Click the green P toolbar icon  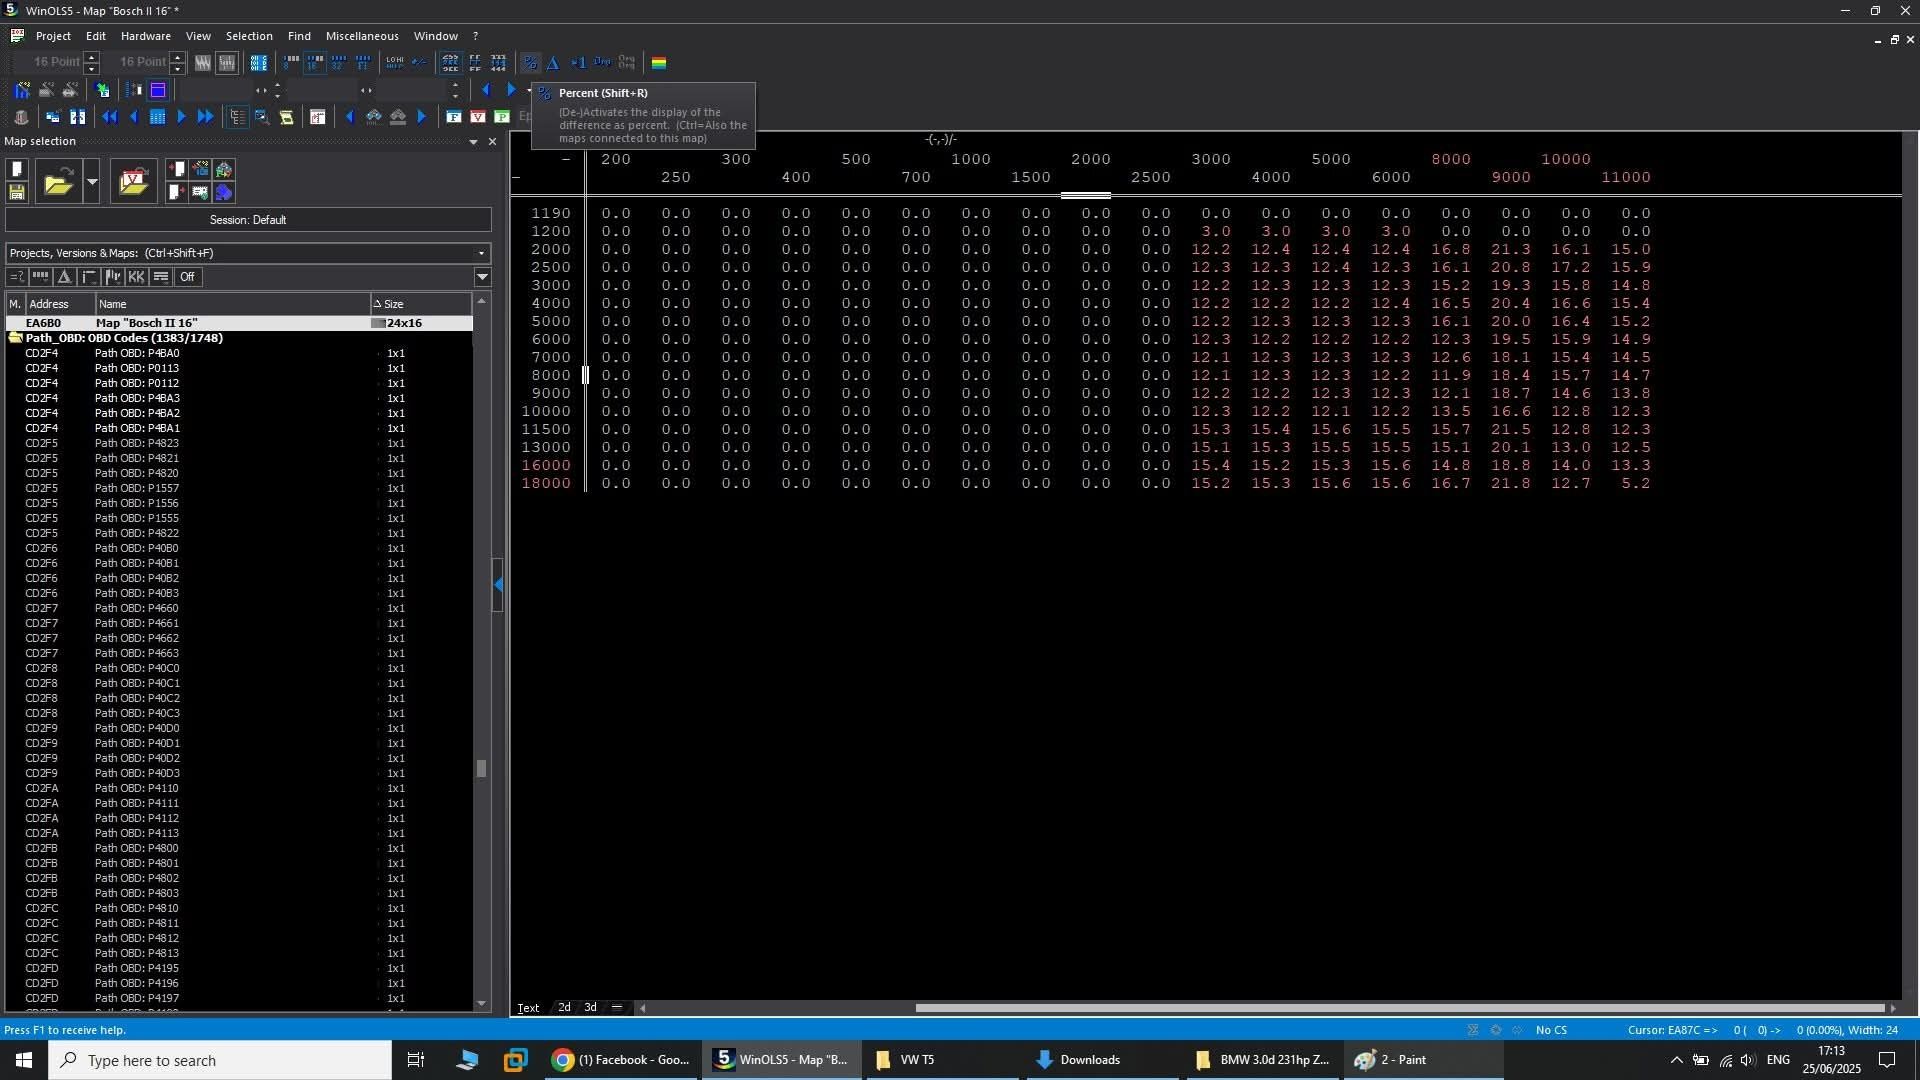tap(501, 117)
